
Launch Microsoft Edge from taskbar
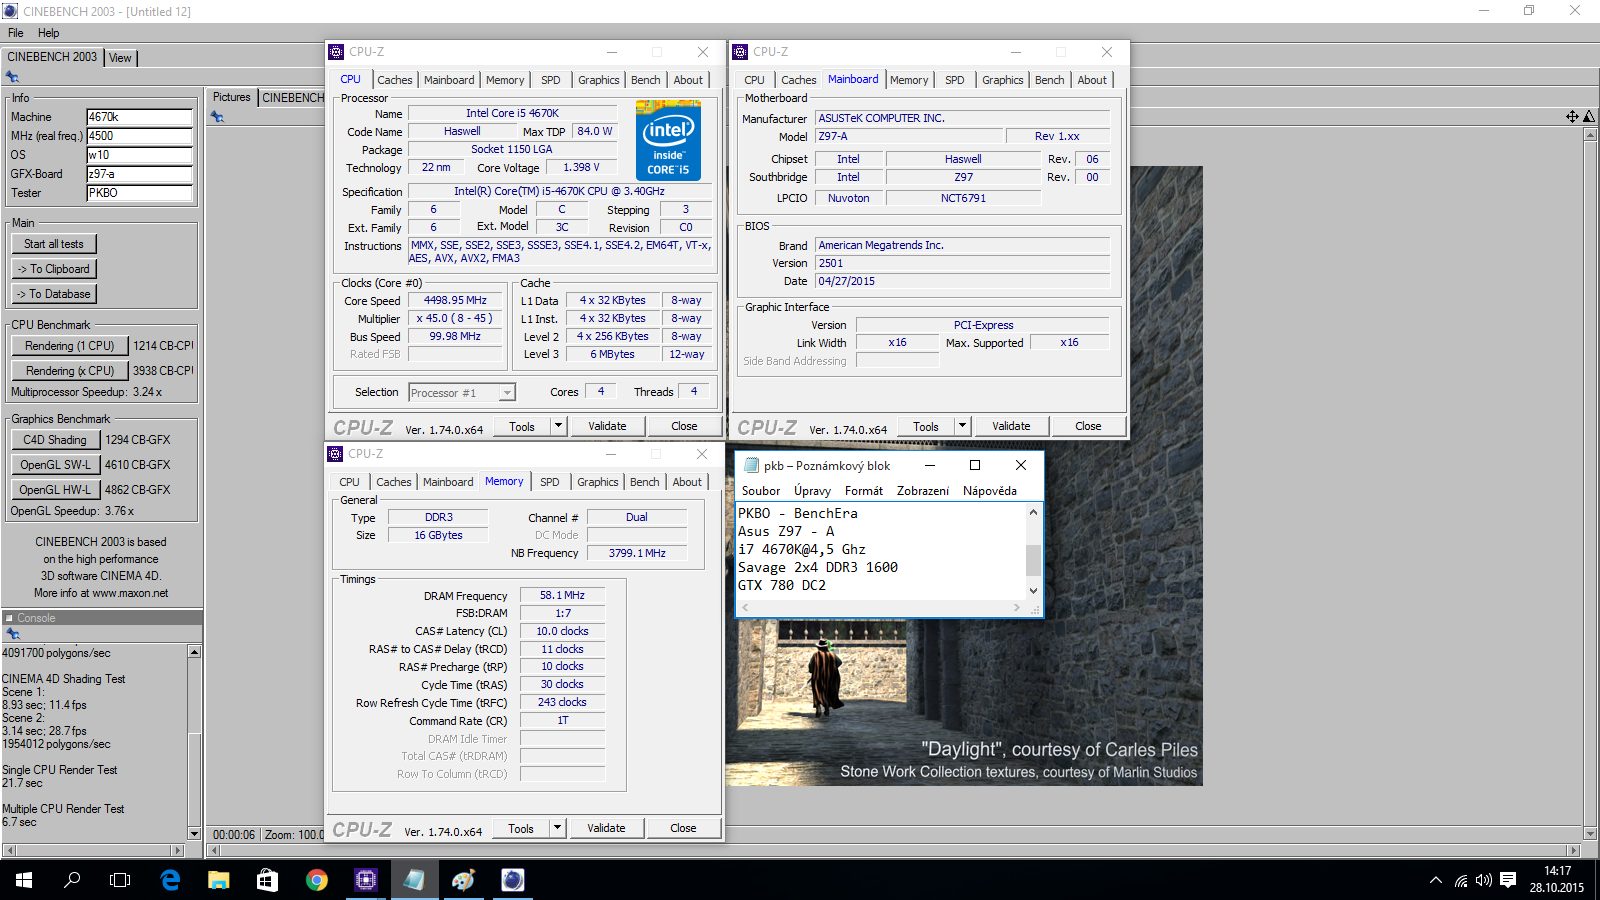[170, 880]
